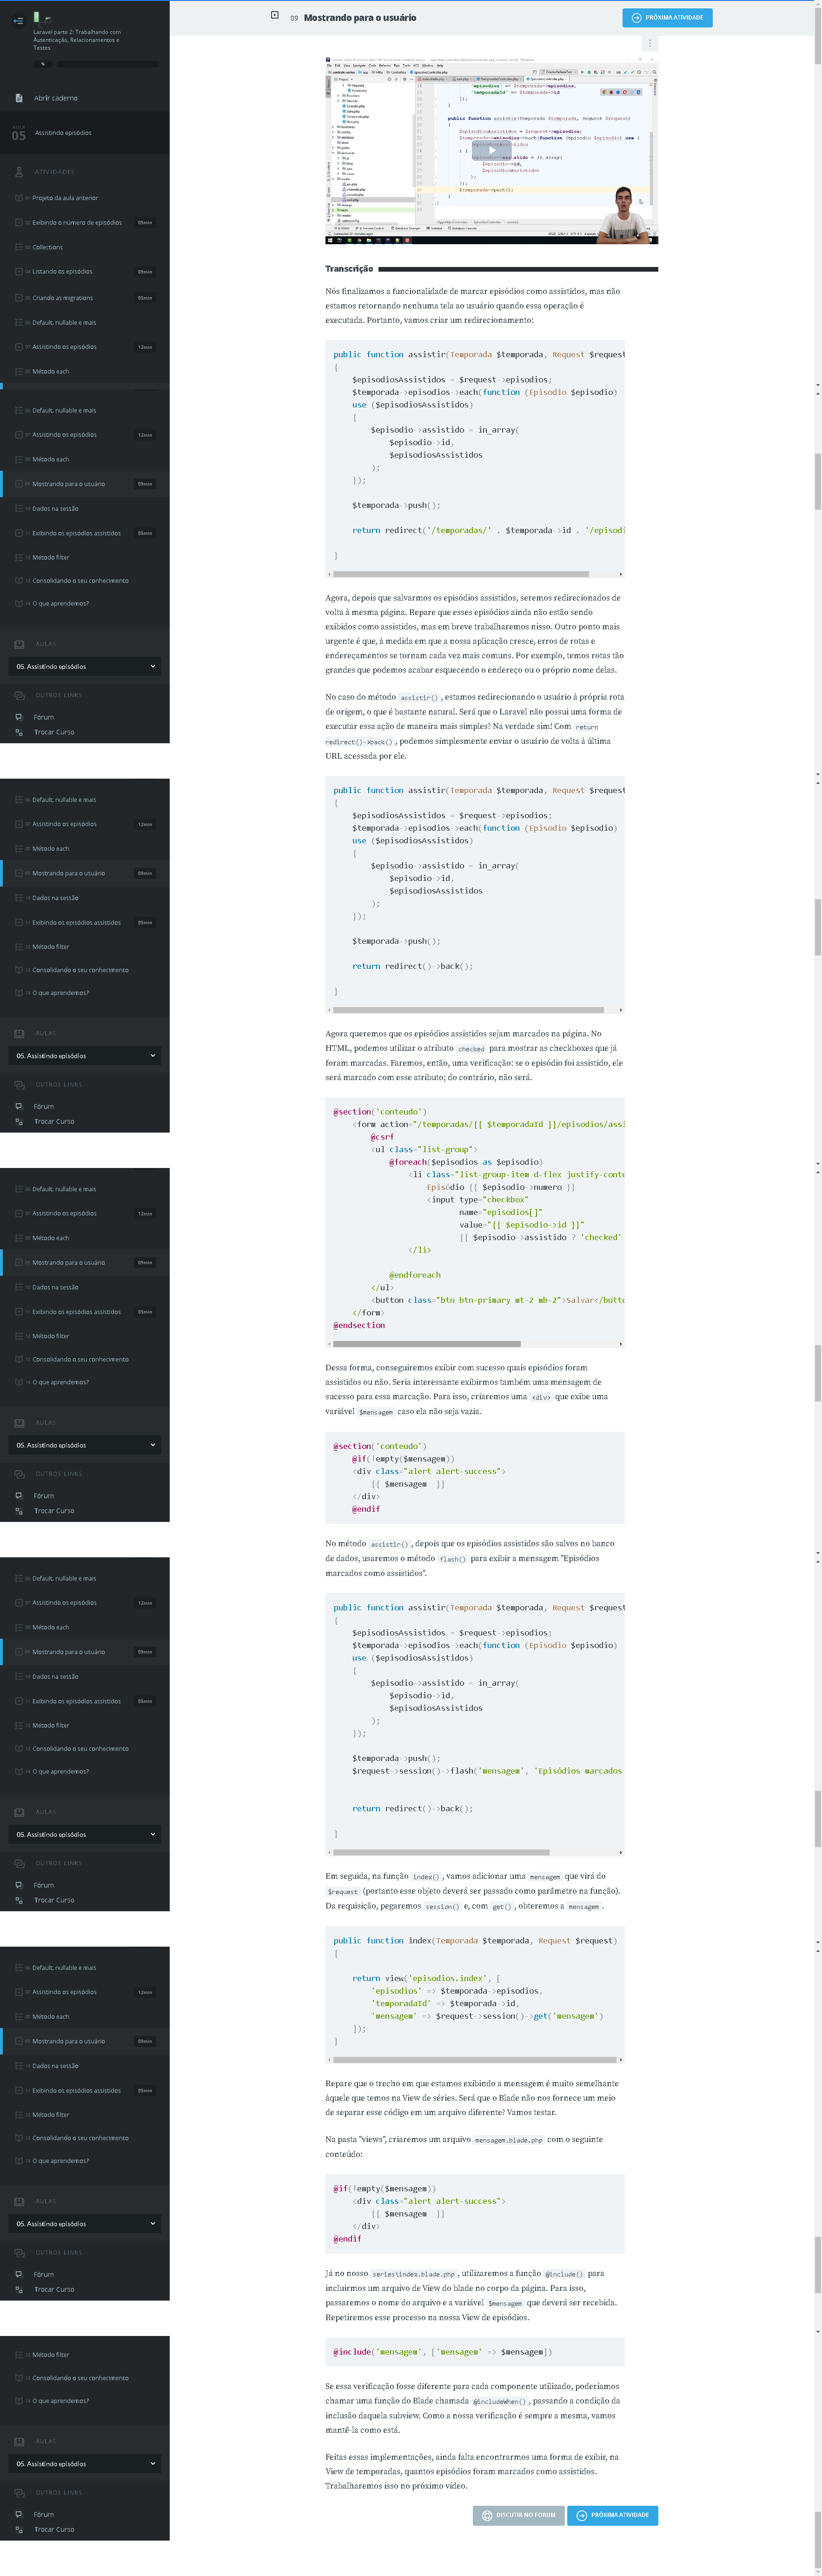This screenshot has height=2576, width=822.
Task: Click bottom Próxima Atividade button
Action: click(612, 2514)
